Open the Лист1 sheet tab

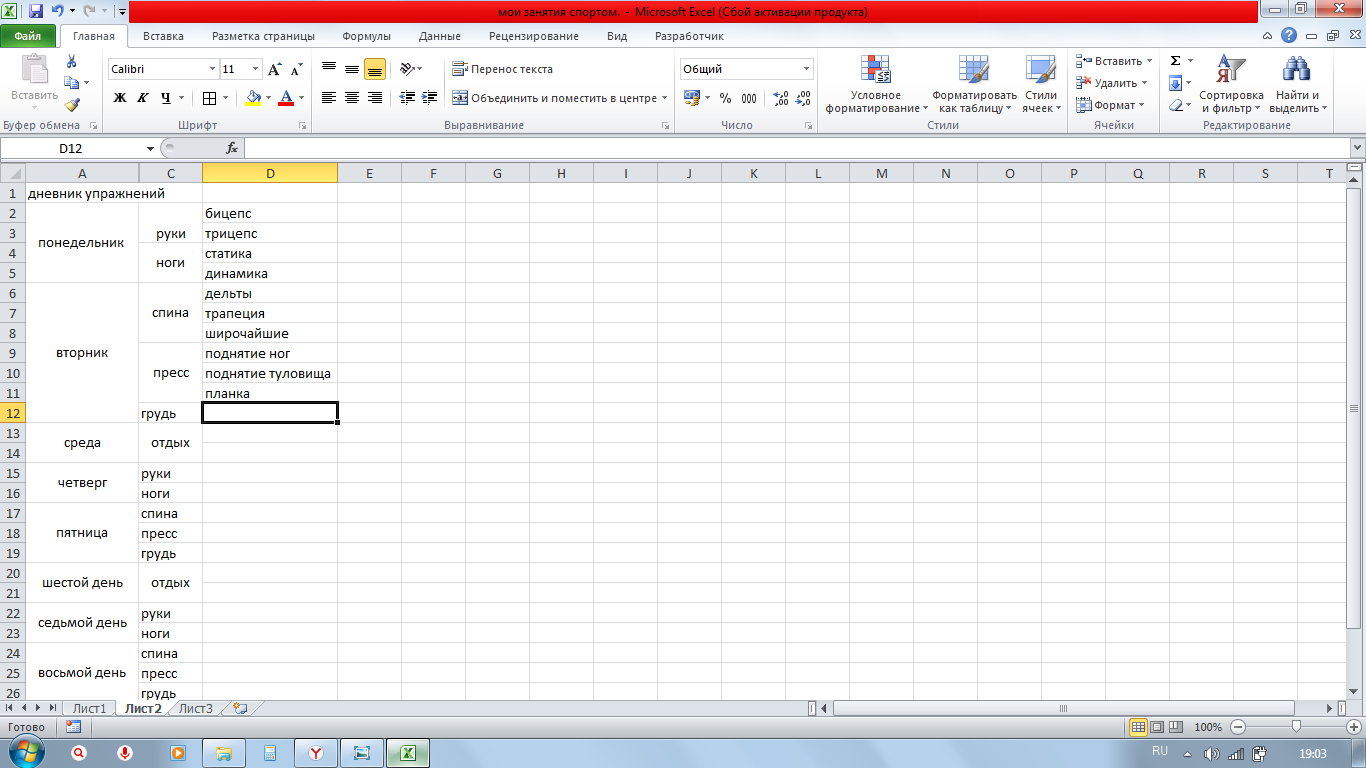point(89,708)
